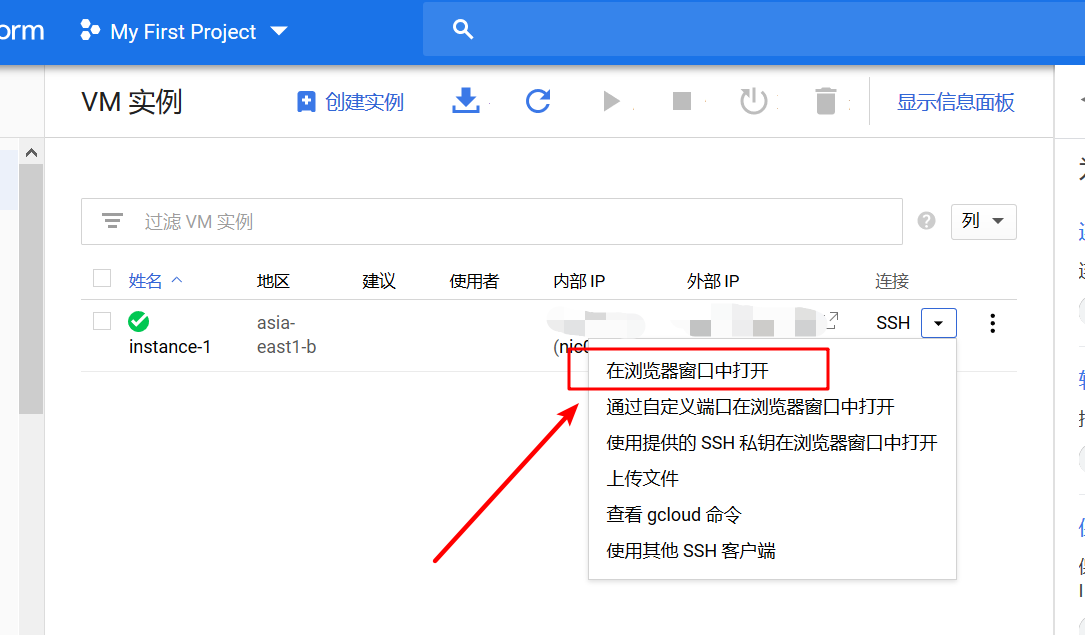Stop the running instance
Image resolution: width=1085 pixels, height=635 pixels.
[x=683, y=100]
